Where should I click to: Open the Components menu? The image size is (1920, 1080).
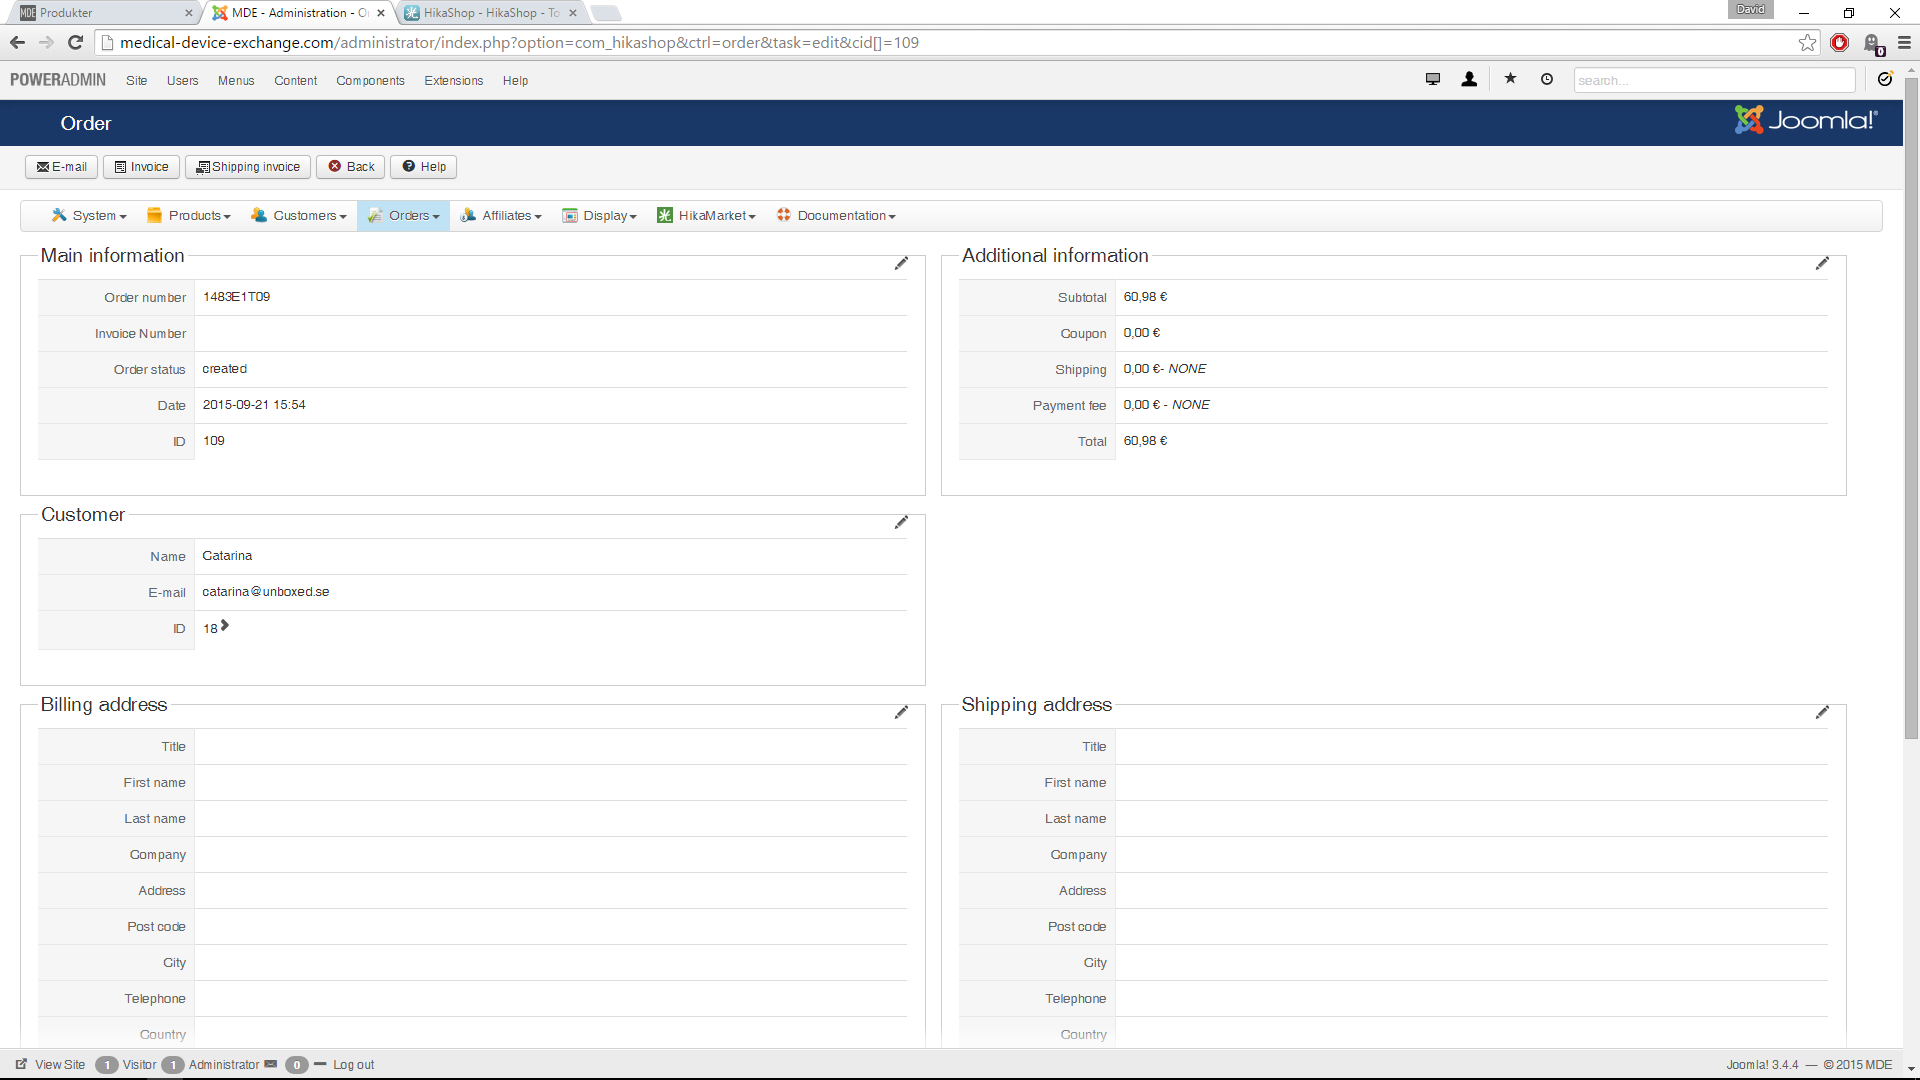[x=370, y=81]
